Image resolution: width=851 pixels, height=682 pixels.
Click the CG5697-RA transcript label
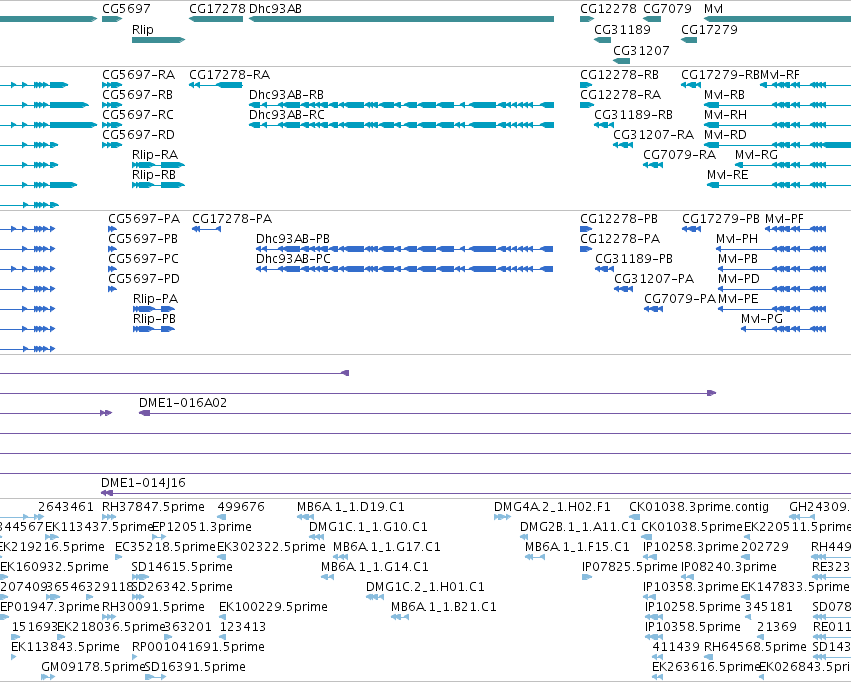point(138,74)
